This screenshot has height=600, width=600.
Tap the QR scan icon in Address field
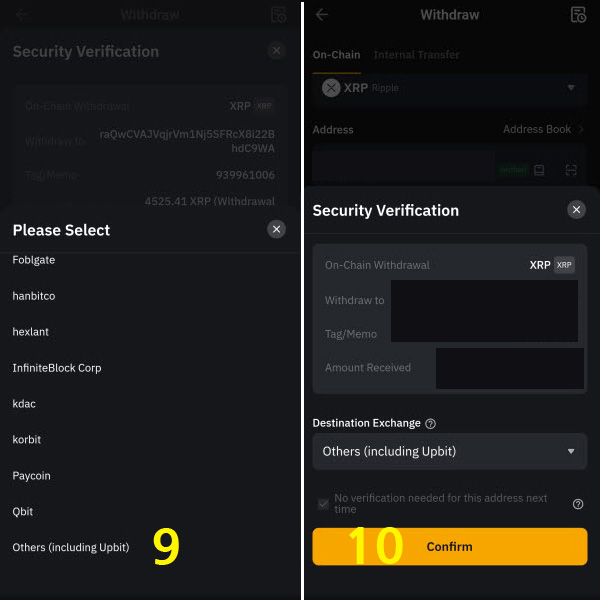click(571, 170)
